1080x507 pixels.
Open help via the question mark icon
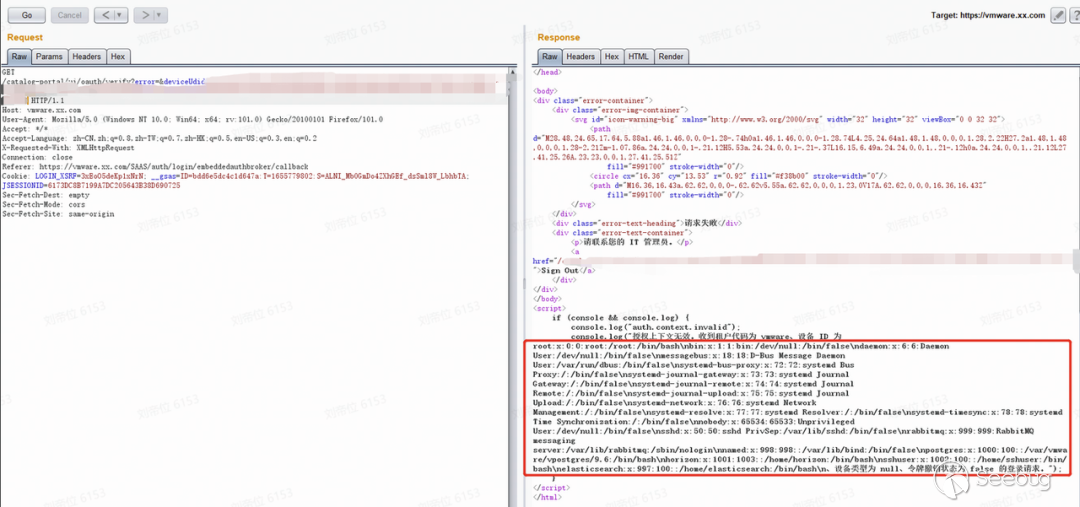(1073, 15)
